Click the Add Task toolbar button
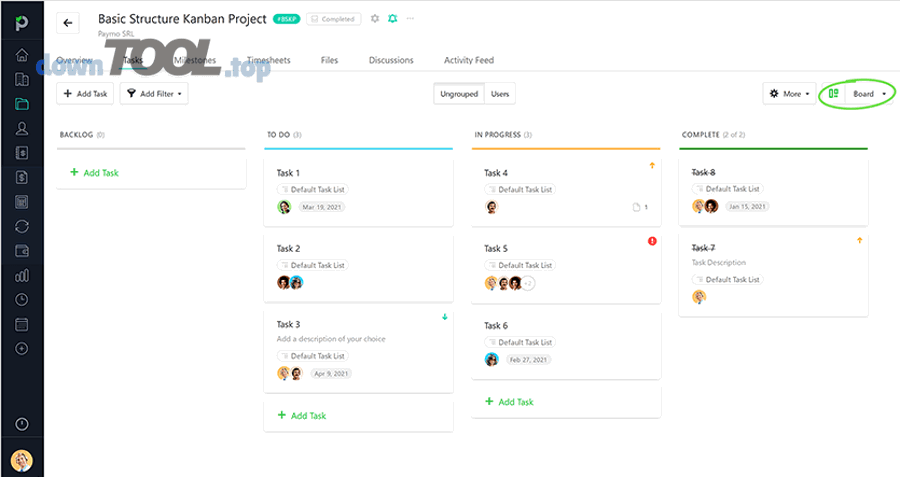The width and height of the screenshot is (900, 477). [x=85, y=94]
